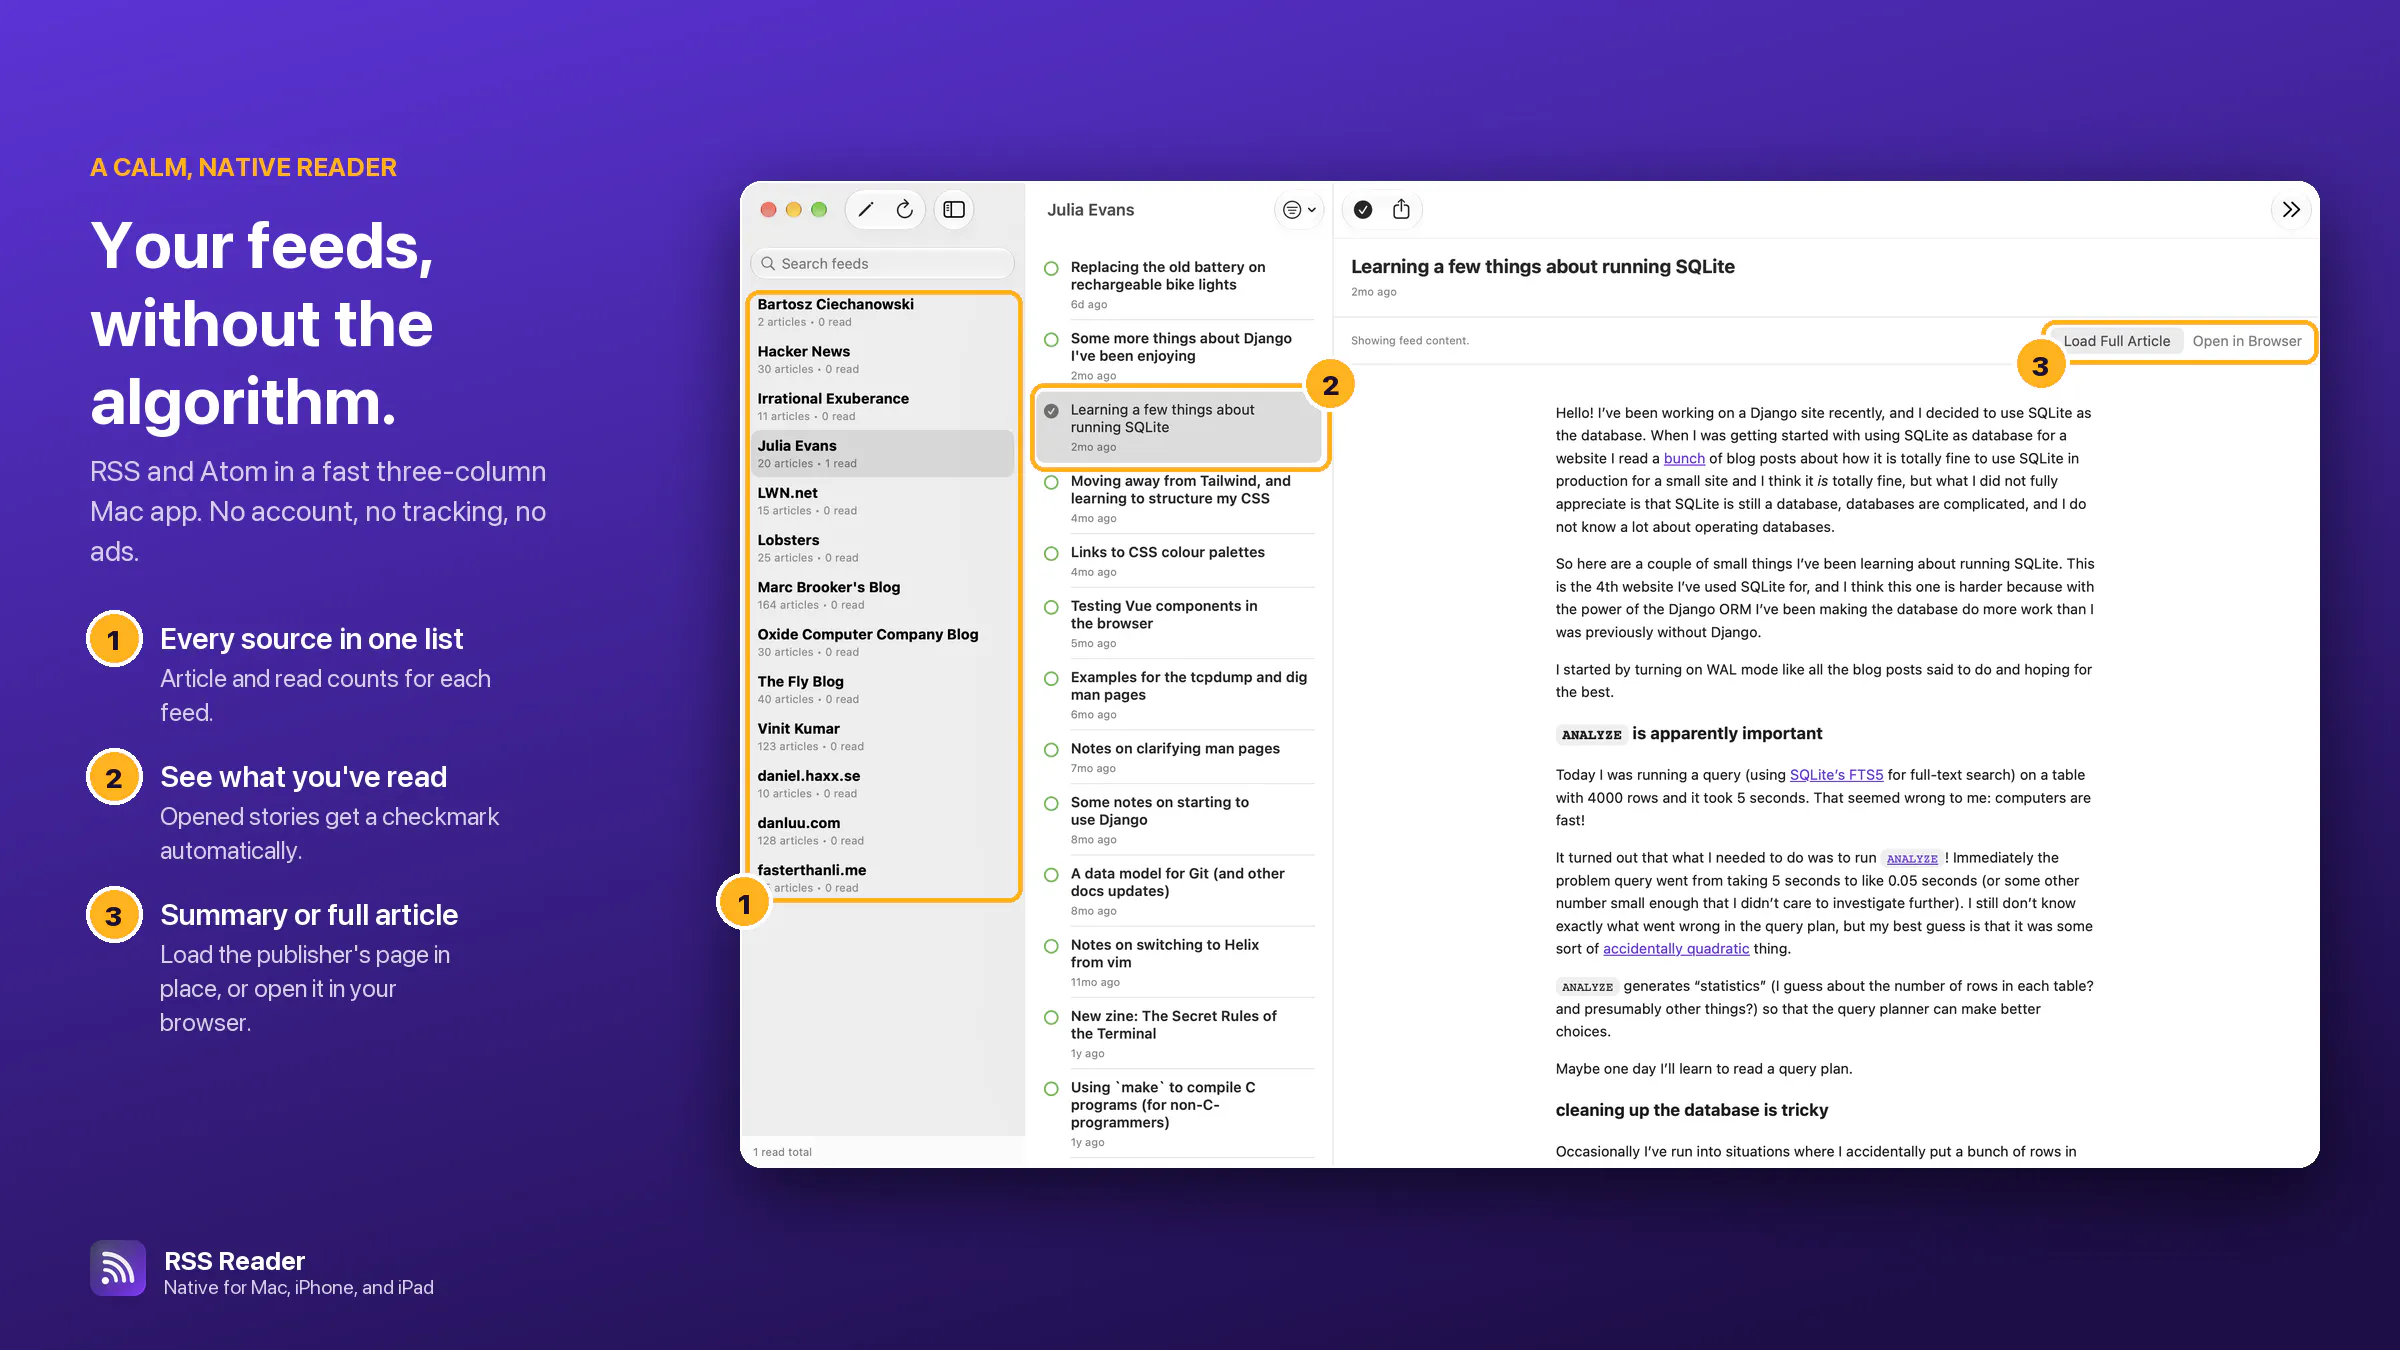Mark article read with checkmark icon
The width and height of the screenshot is (2400, 1350).
click(1363, 210)
